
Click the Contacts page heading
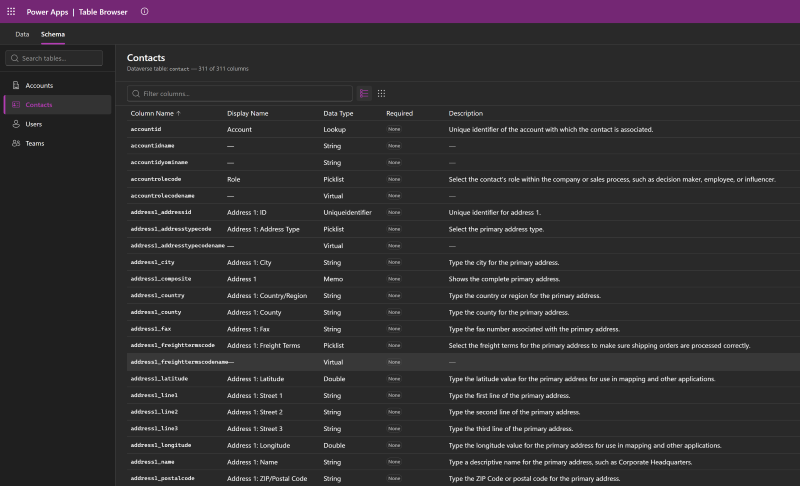coord(146,58)
